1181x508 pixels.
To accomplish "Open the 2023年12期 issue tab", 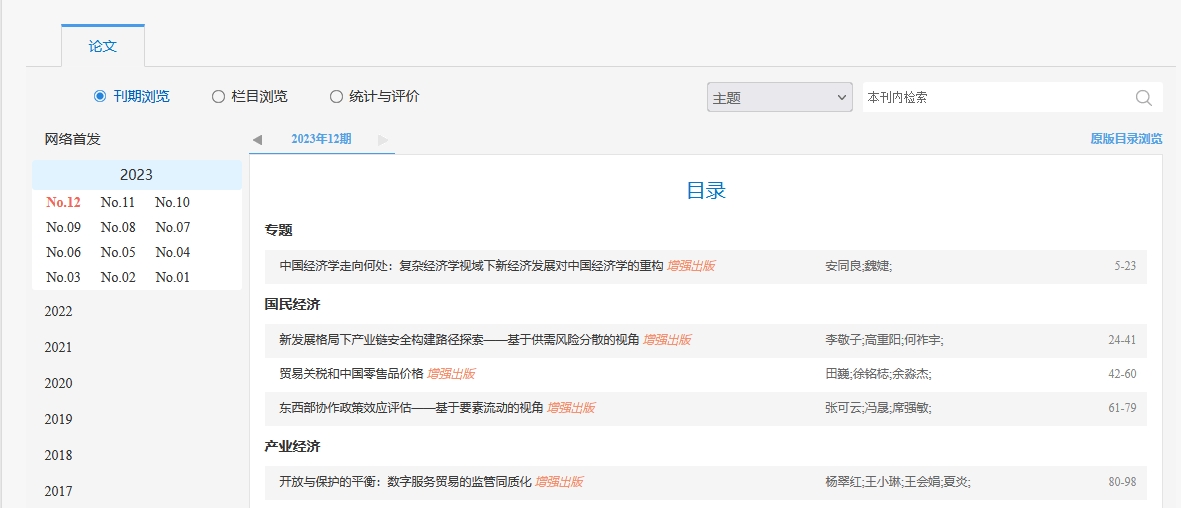I will pyautogui.click(x=321, y=139).
